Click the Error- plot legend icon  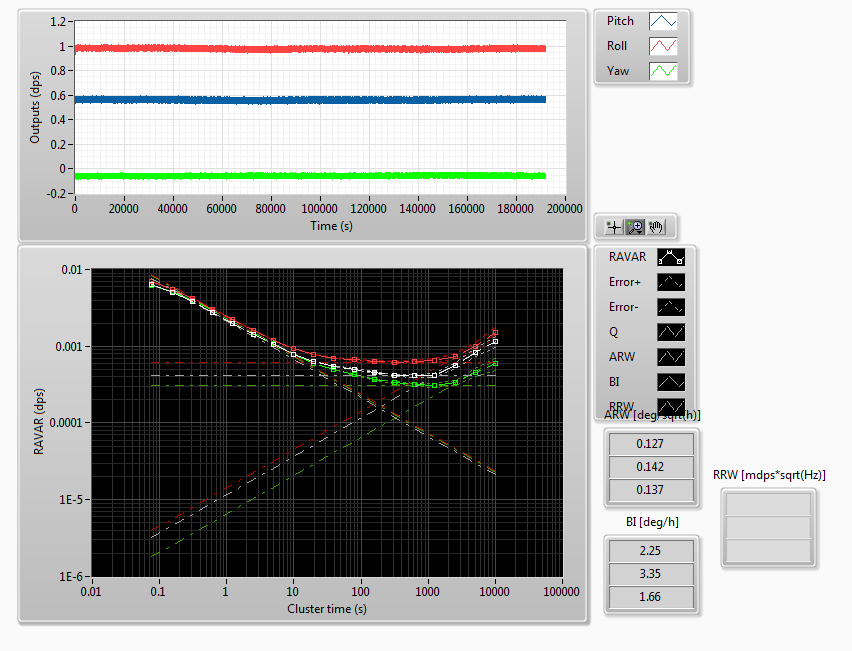[x=671, y=306]
